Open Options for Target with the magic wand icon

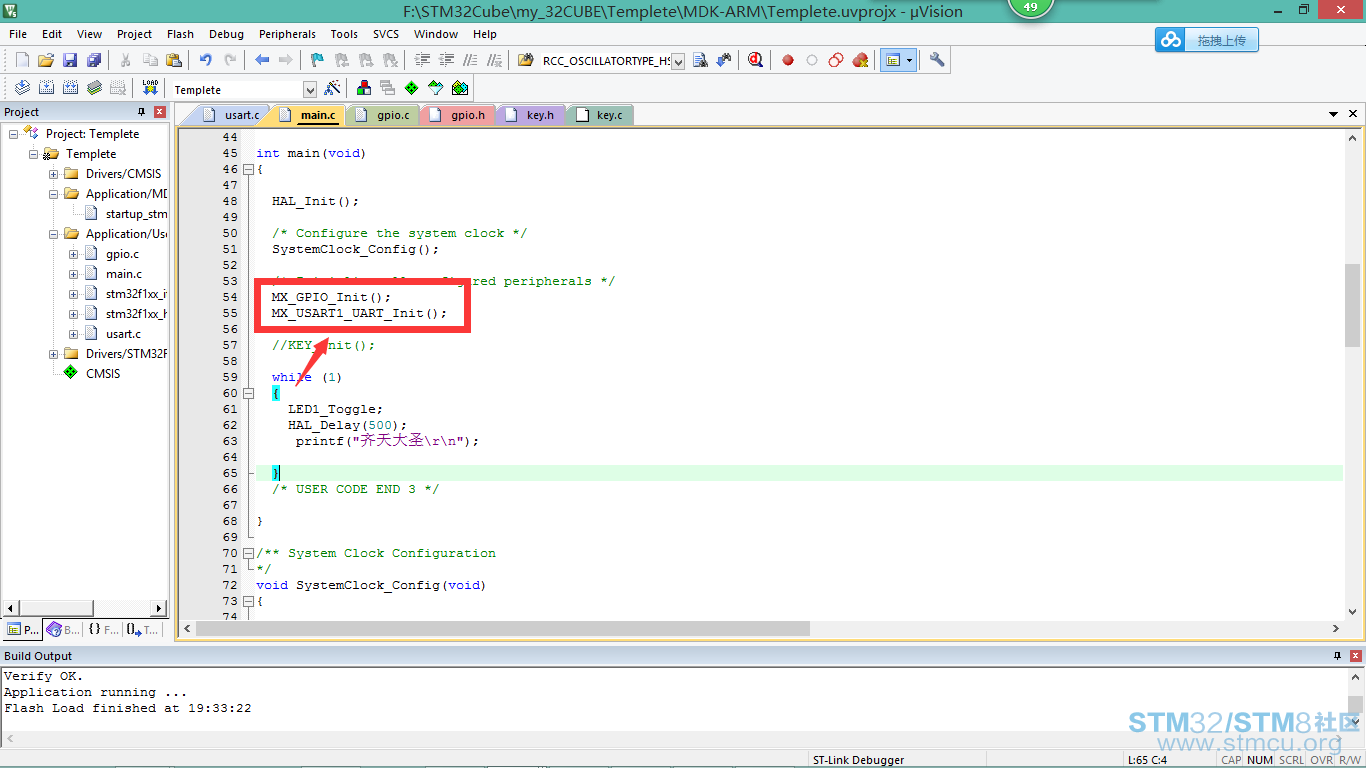tap(332, 88)
